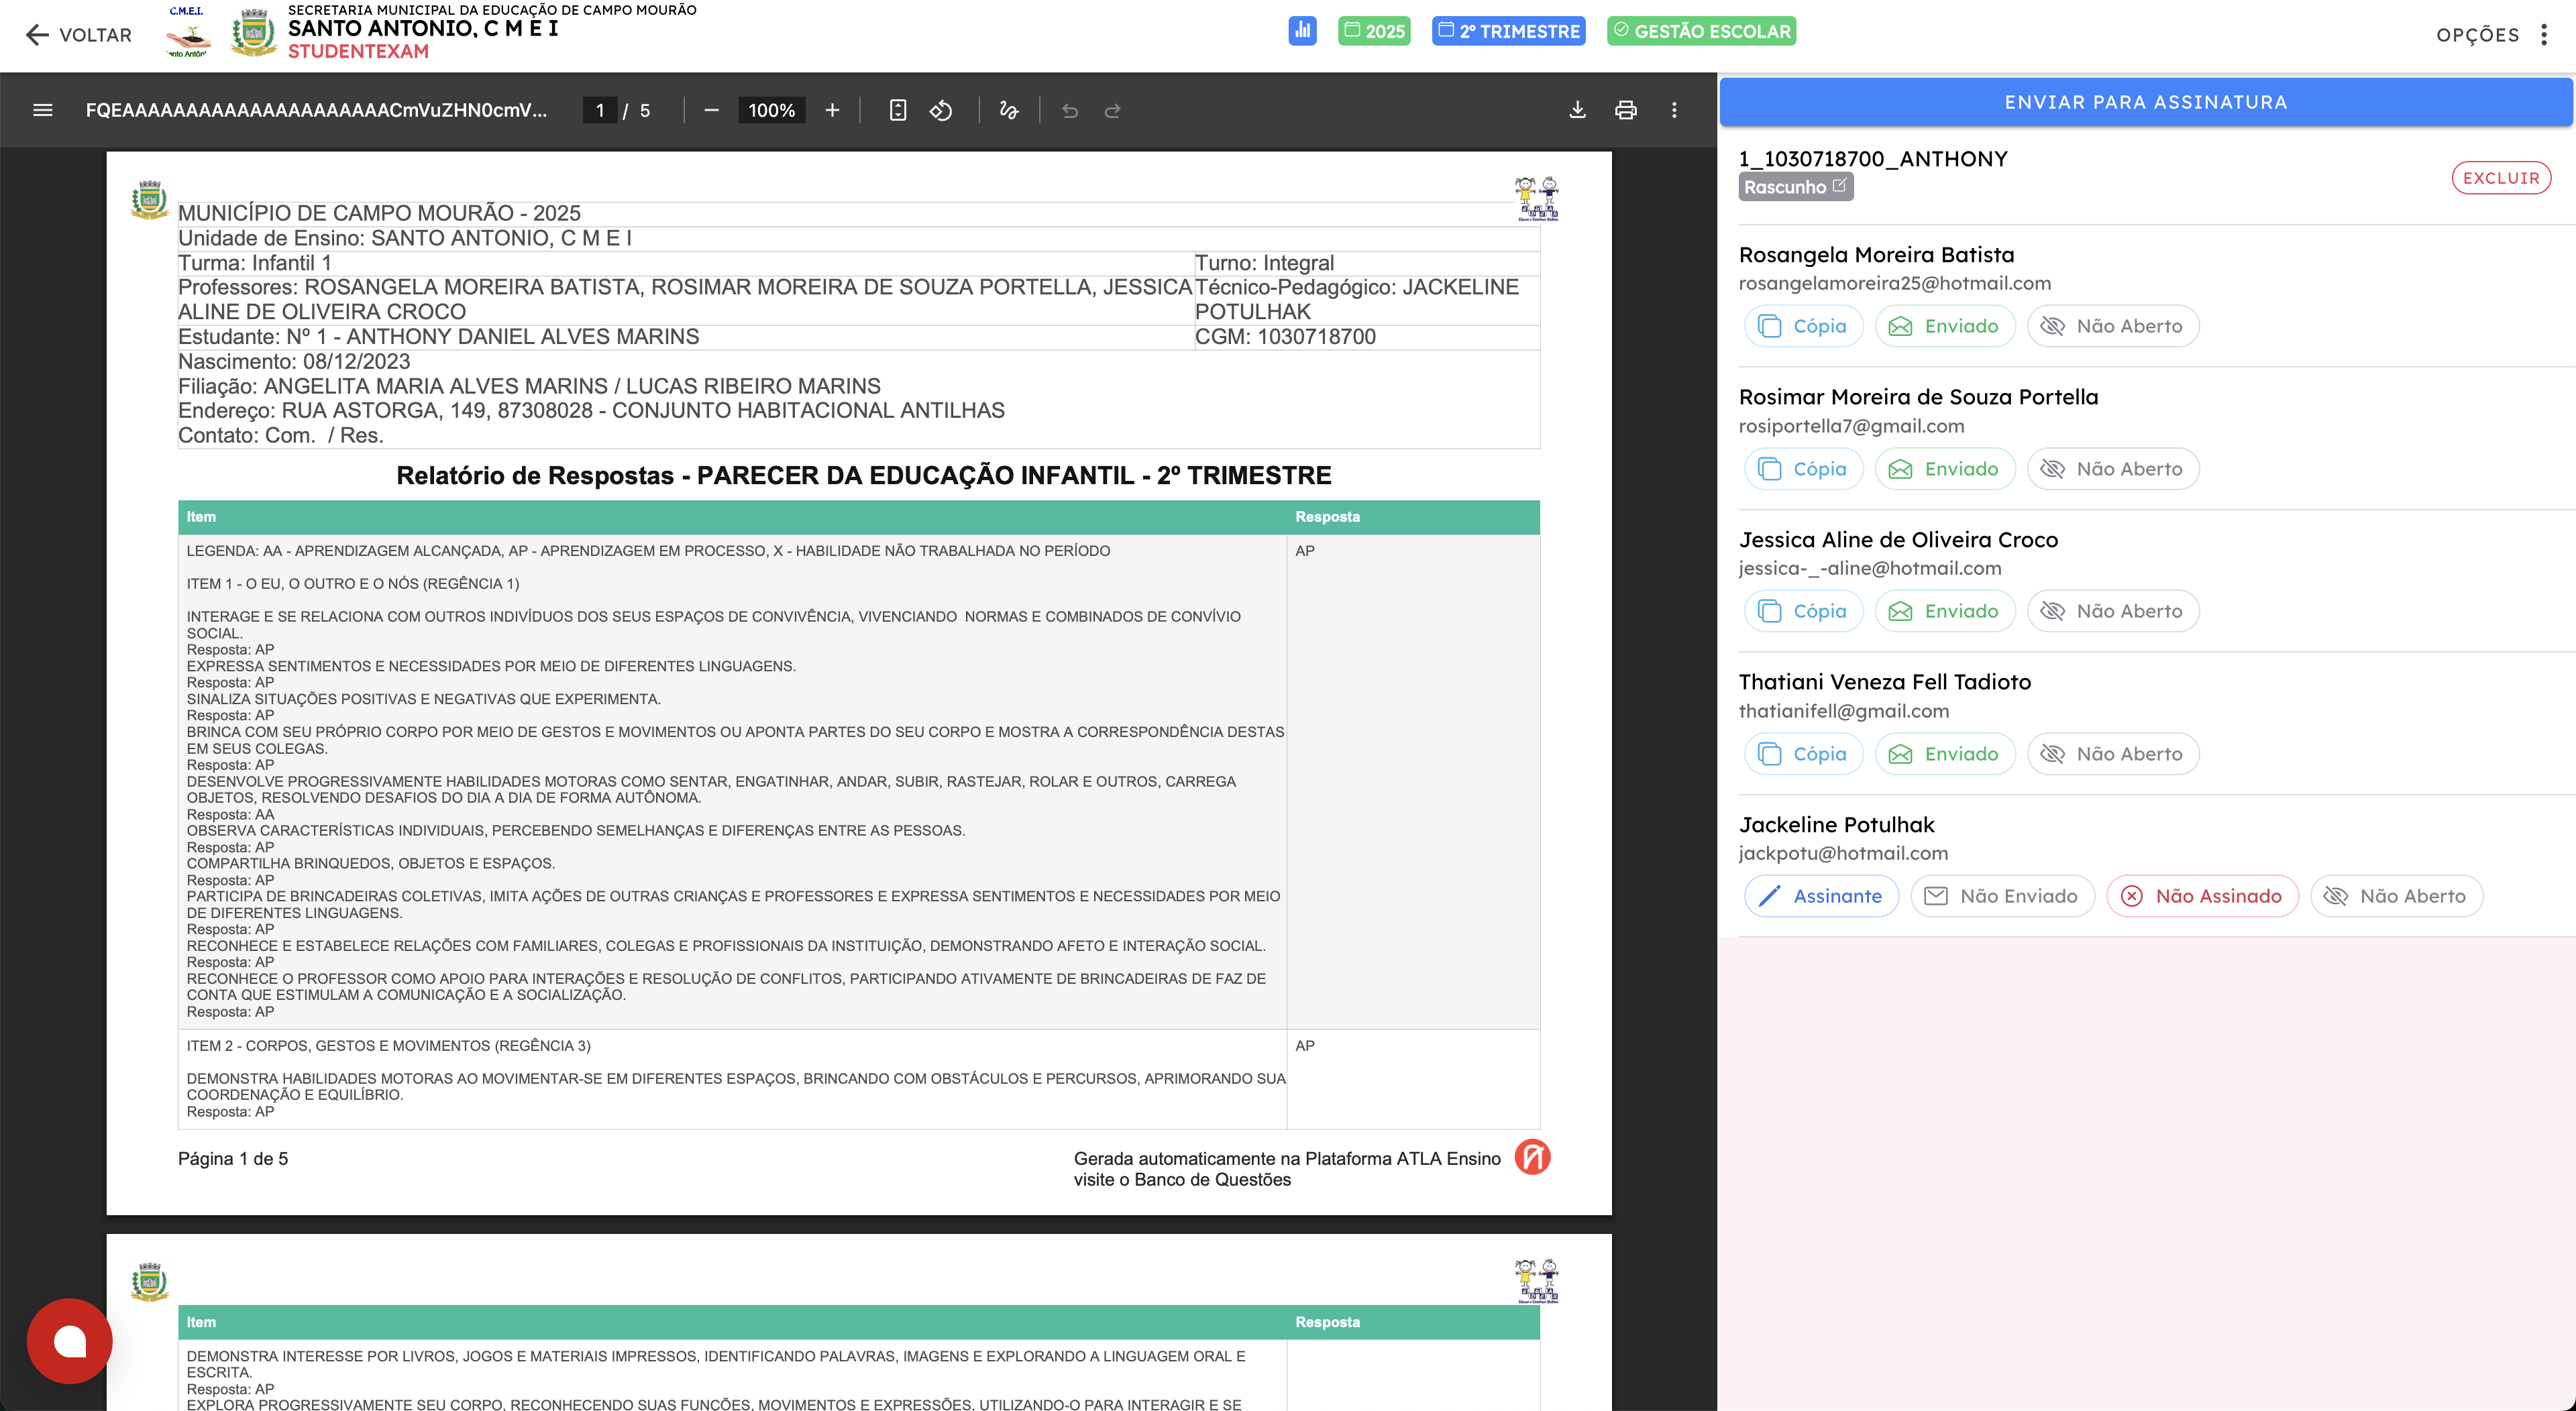Click email rosiportella7@gmail.com
This screenshot has width=2576, height=1411.
coord(1851,426)
